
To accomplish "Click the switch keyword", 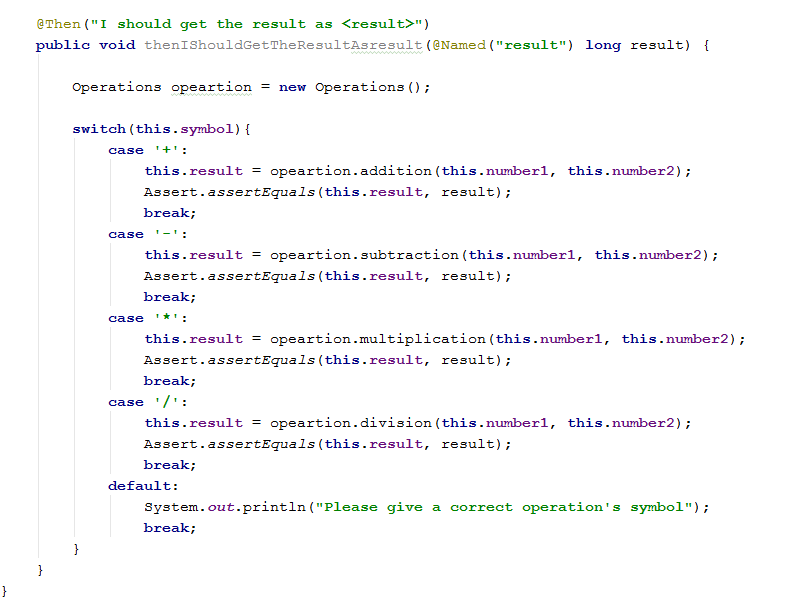I will click(x=99, y=129).
